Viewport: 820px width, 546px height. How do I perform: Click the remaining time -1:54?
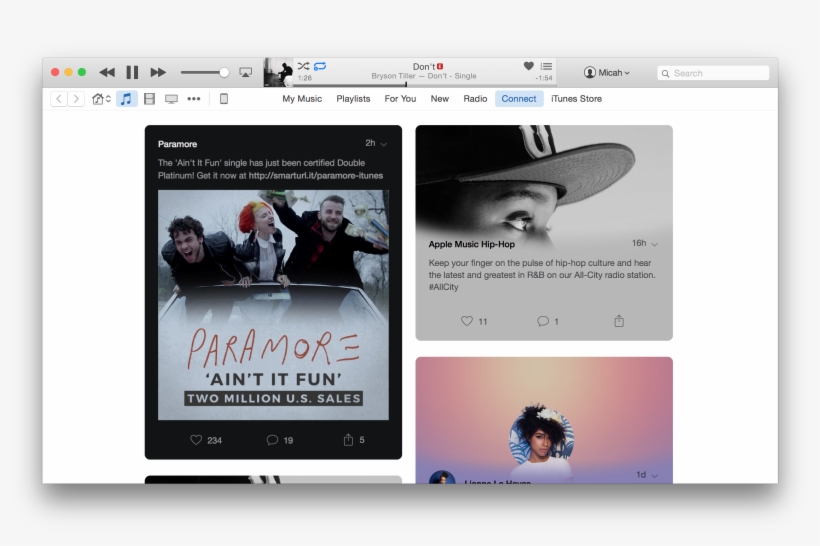pyautogui.click(x=544, y=78)
